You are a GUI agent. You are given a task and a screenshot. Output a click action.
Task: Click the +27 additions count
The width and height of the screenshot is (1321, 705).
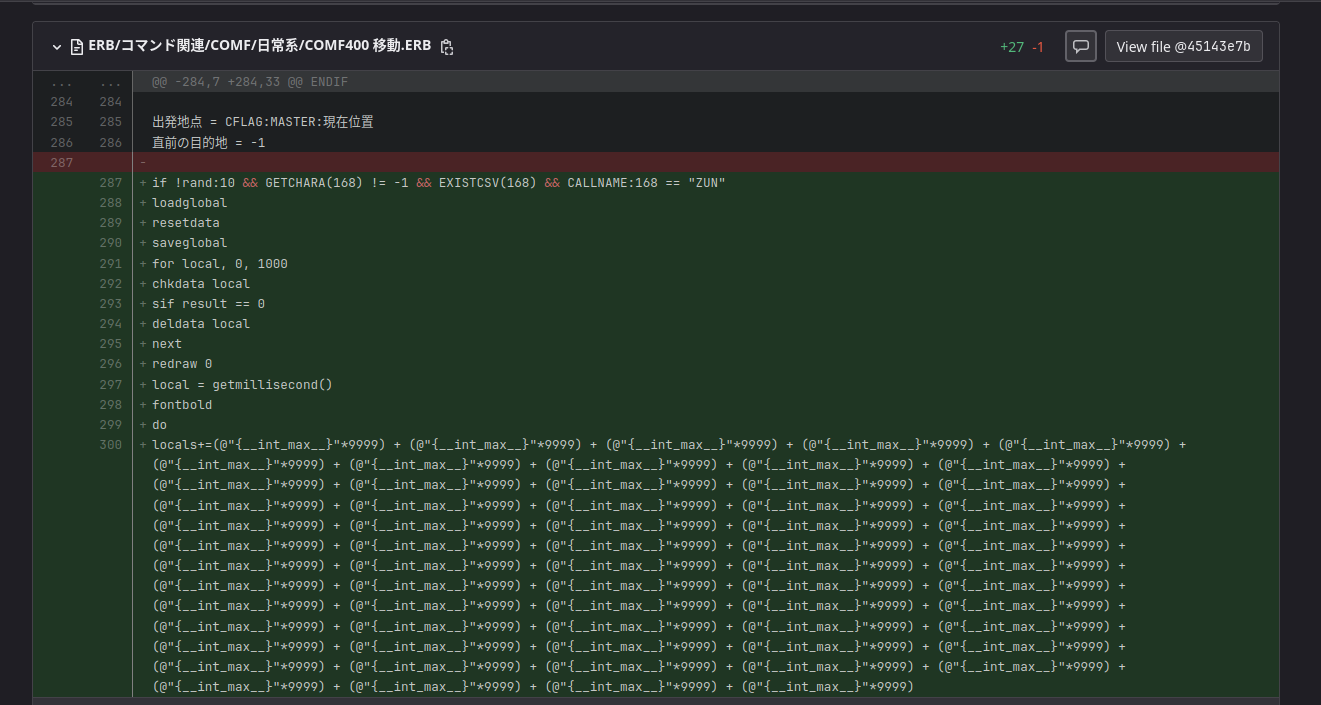coord(1011,47)
